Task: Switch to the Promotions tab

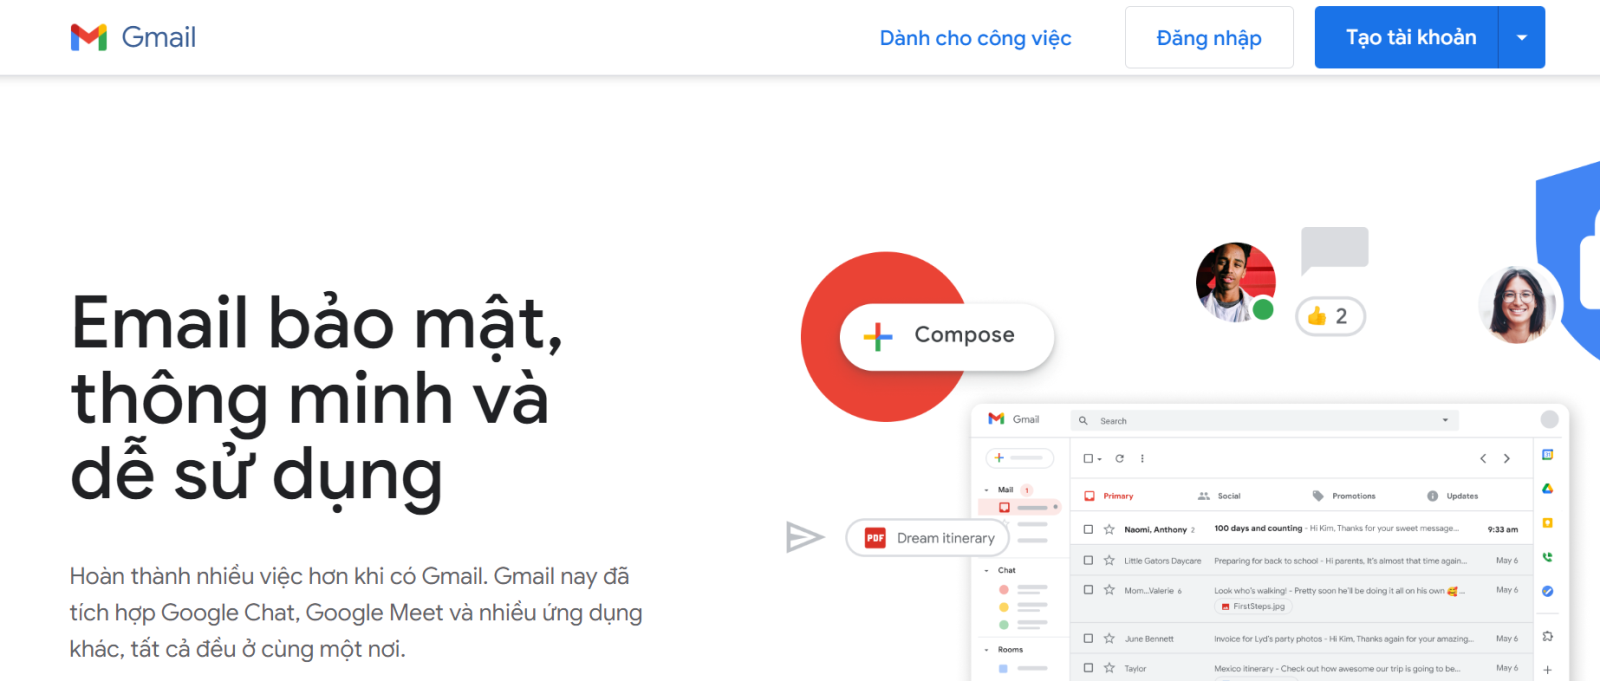Action: coord(1344,496)
